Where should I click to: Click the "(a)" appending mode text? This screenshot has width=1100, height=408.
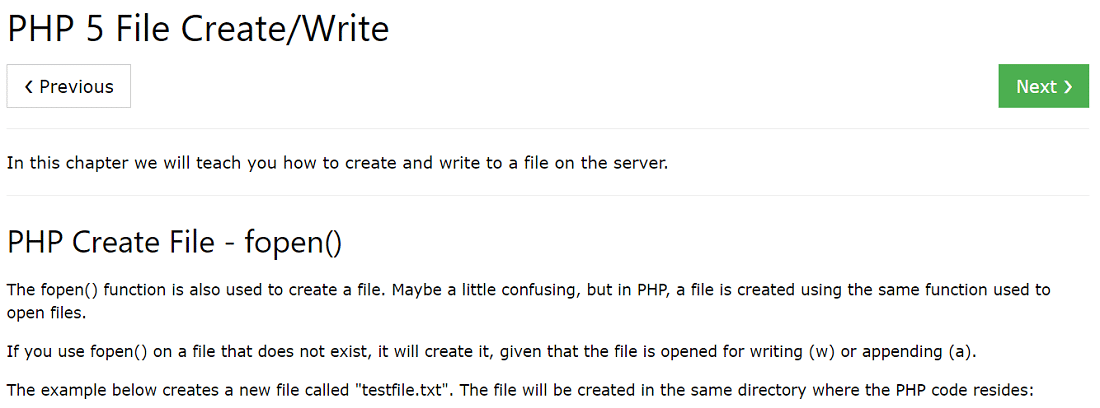pyautogui.click(x=961, y=352)
